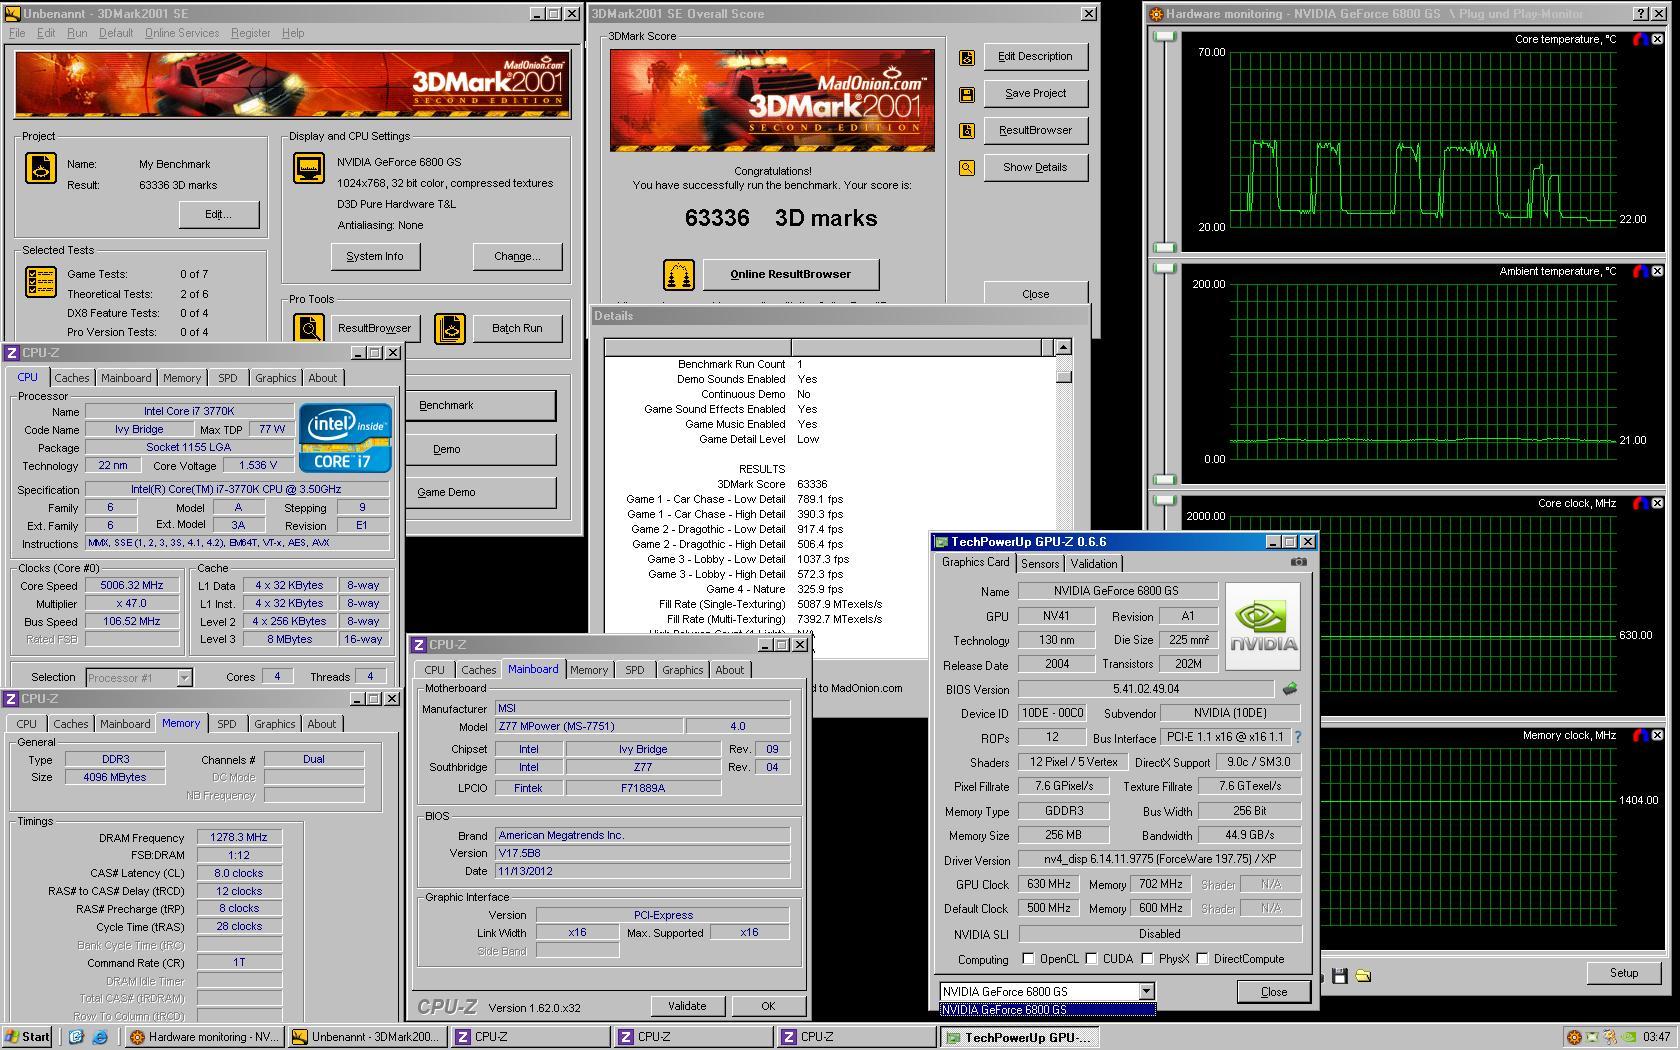Toggle the DirectCompute checkbox in GPU-Z

tap(1203, 959)
